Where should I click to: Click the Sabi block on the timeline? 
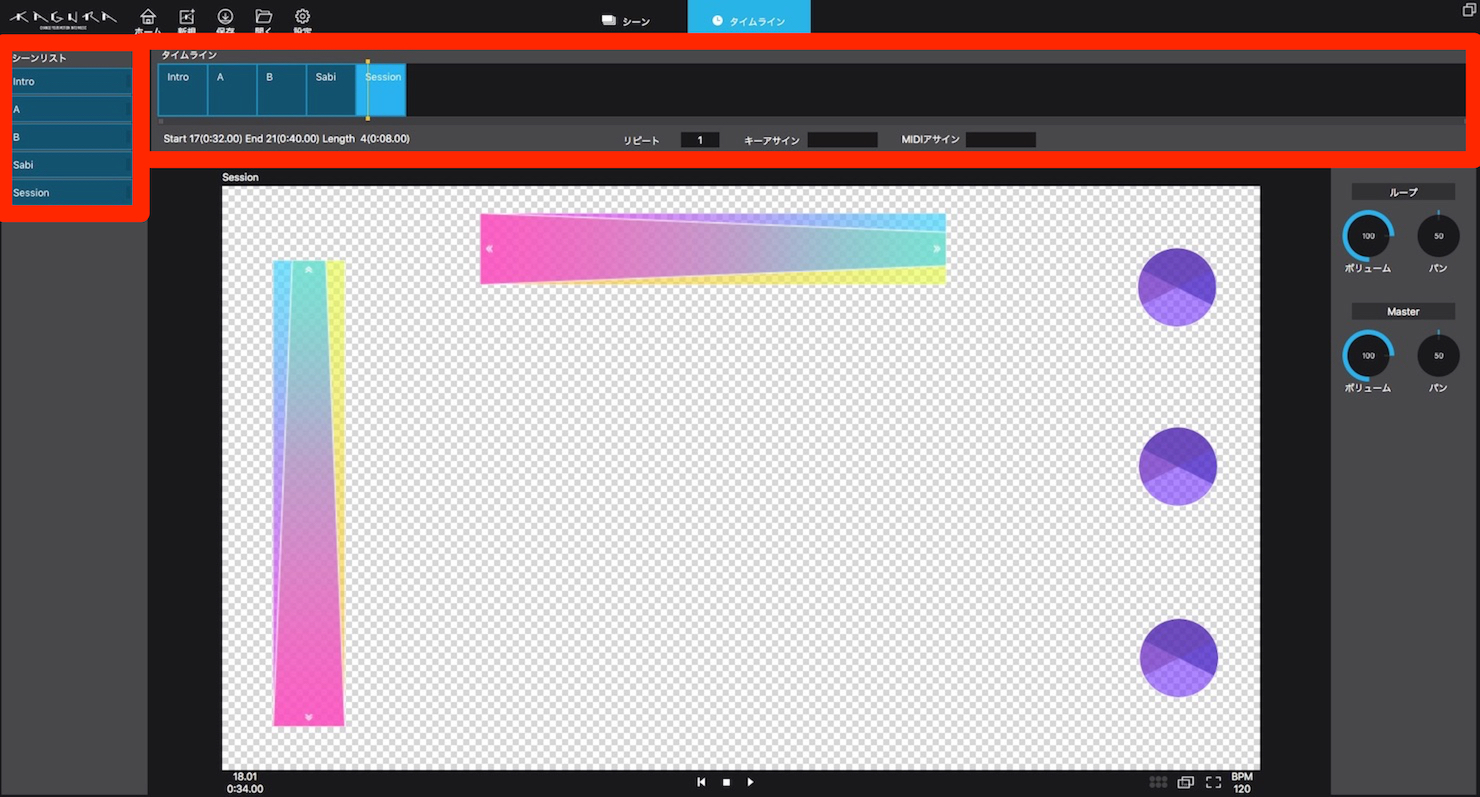point(331,90)
